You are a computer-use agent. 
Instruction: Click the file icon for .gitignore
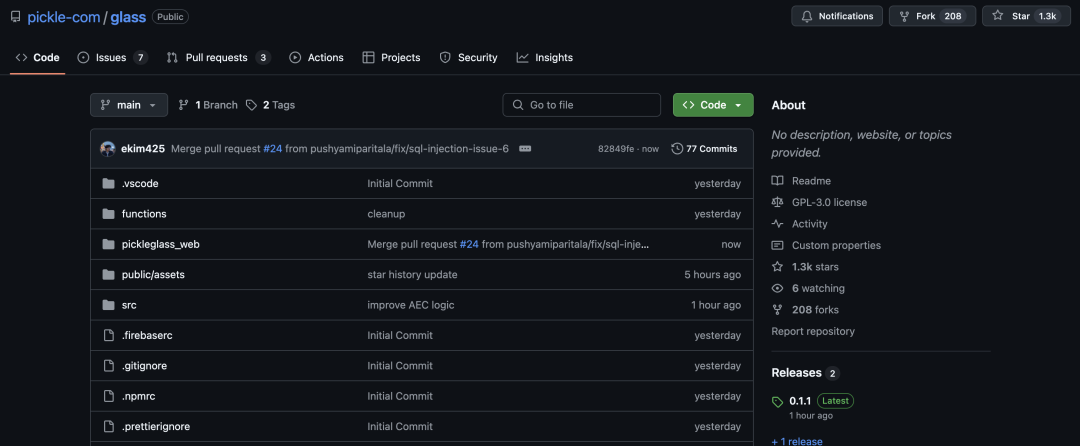pyautogui.click(x=107, y=365)
